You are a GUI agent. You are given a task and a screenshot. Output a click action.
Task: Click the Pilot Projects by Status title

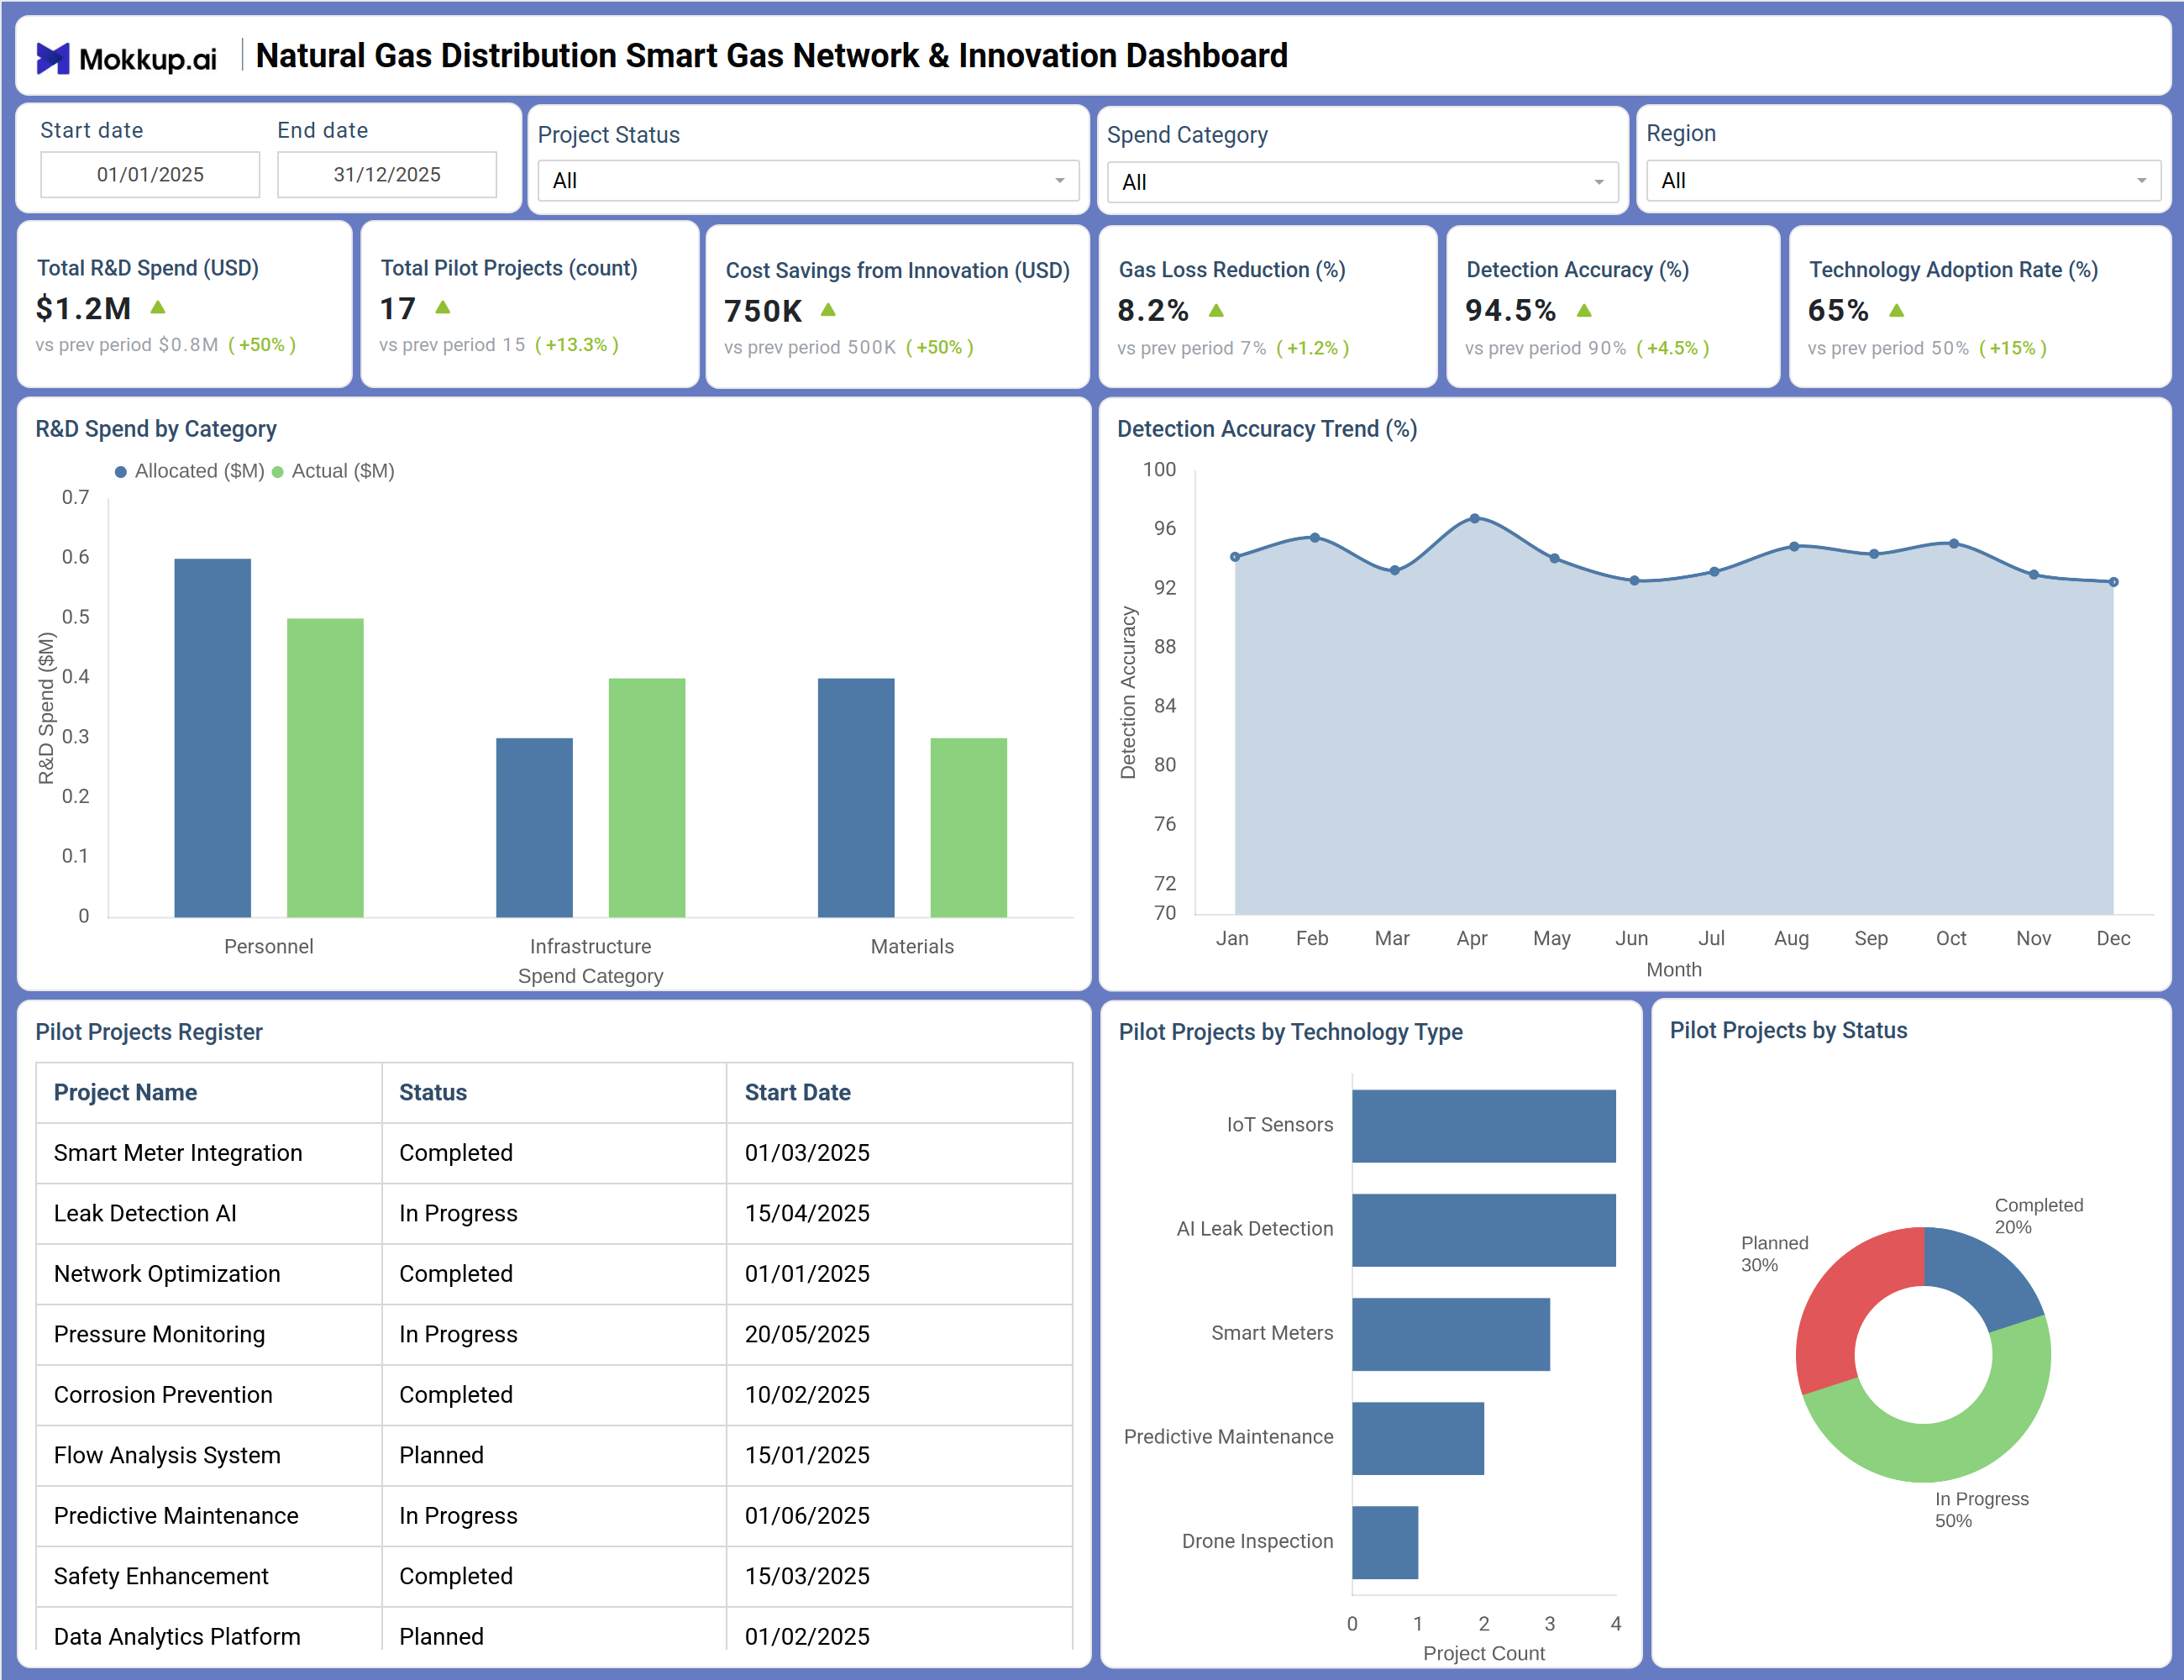point(1788,1031)
